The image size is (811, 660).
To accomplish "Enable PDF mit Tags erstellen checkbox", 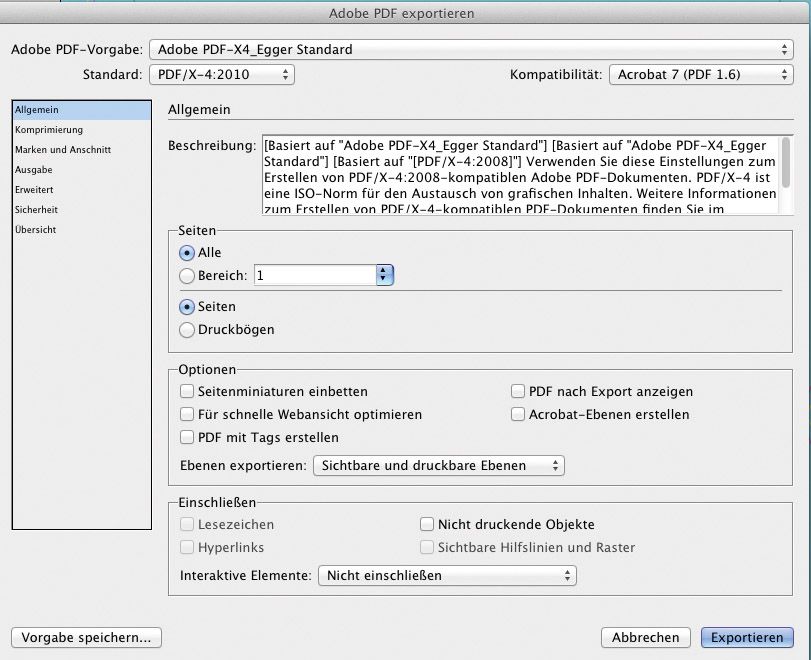I will click(x=187, y=437).
